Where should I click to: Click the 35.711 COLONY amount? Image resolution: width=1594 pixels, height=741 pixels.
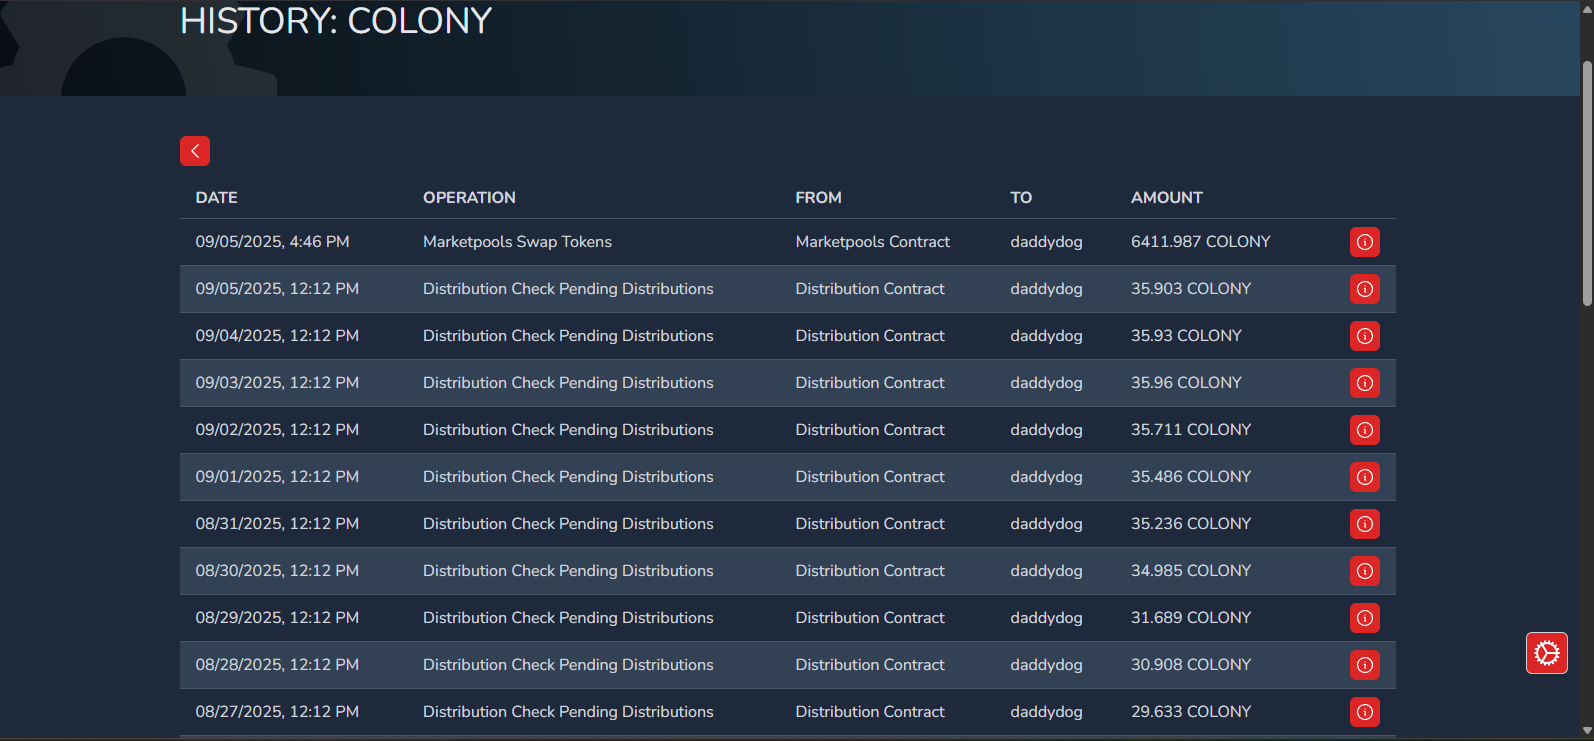click(1191, 430)
